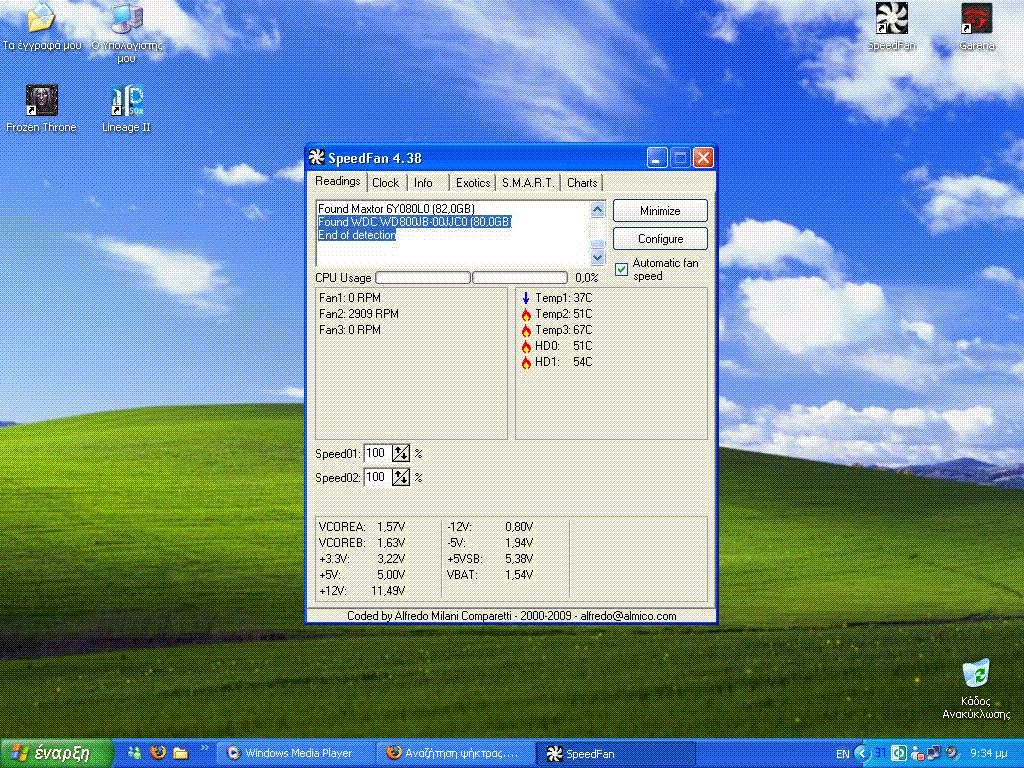Select the Recycle Bin desktop icon
Viewport: 1024px width, 768px height.
pos(976,689)
